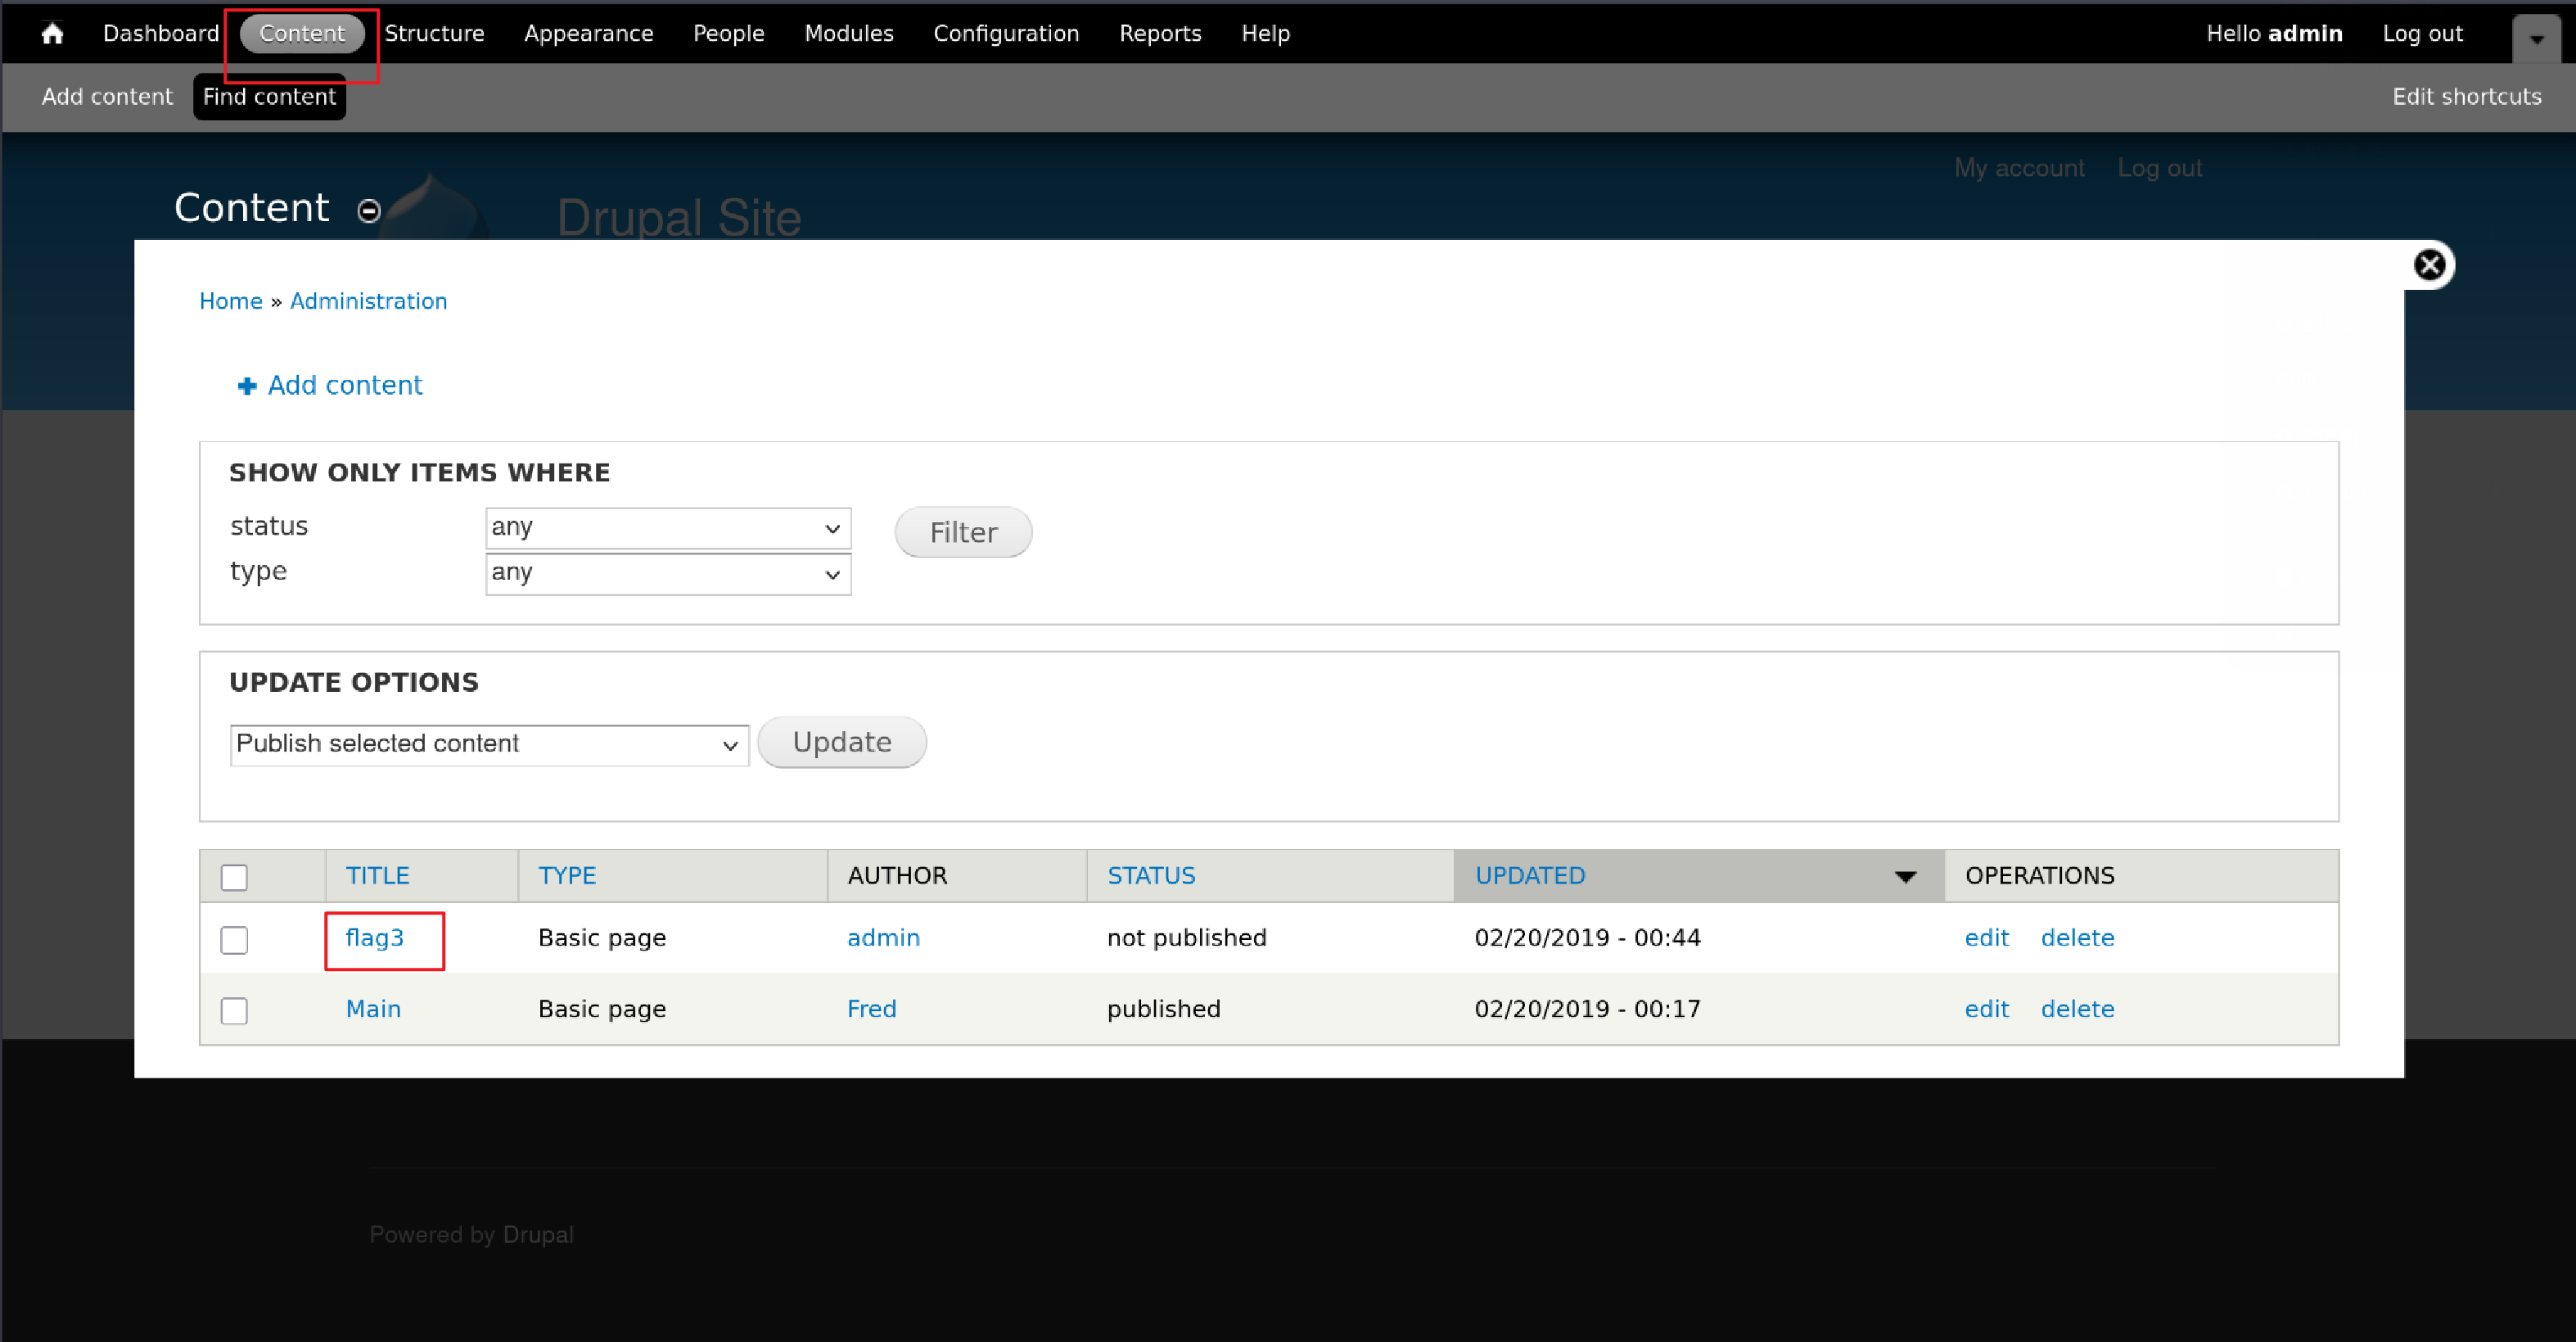Click author Fred in Main row
Viewport: 2576px width, 1342px height.
pos(872,1010)
